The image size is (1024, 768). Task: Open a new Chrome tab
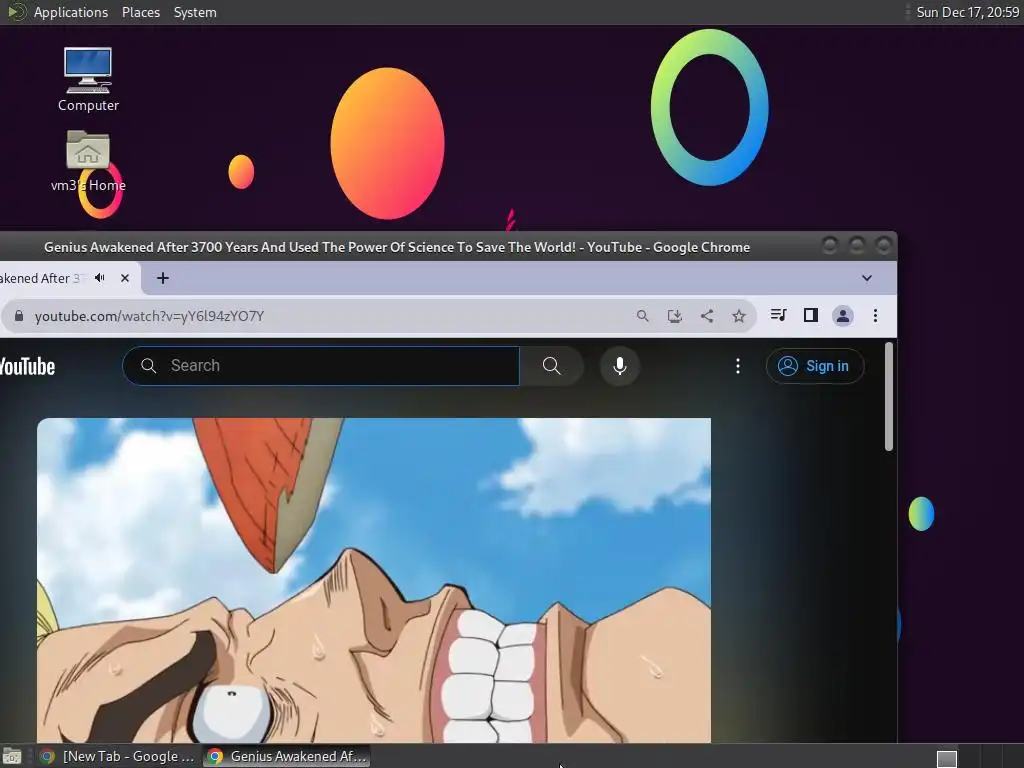pyautogui.click(x=163, y=278)
